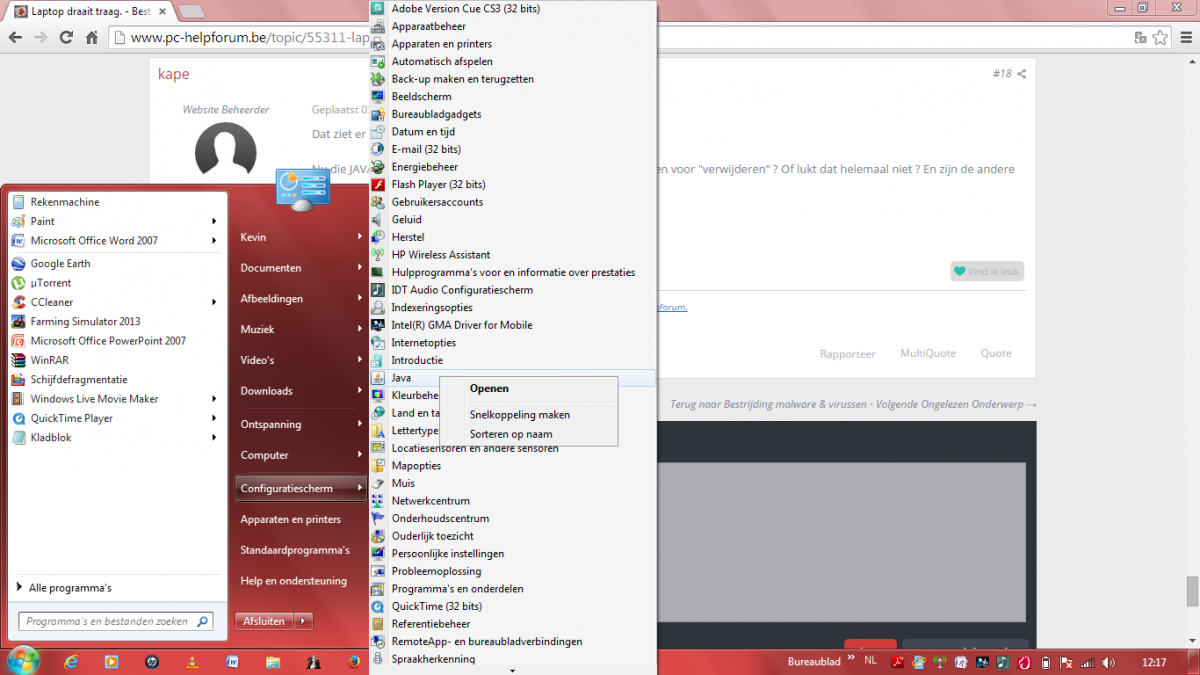Click the NL language indicator
Image resolution: width=1200 pixels, height=675 pixels.
(x=871, y=660)
